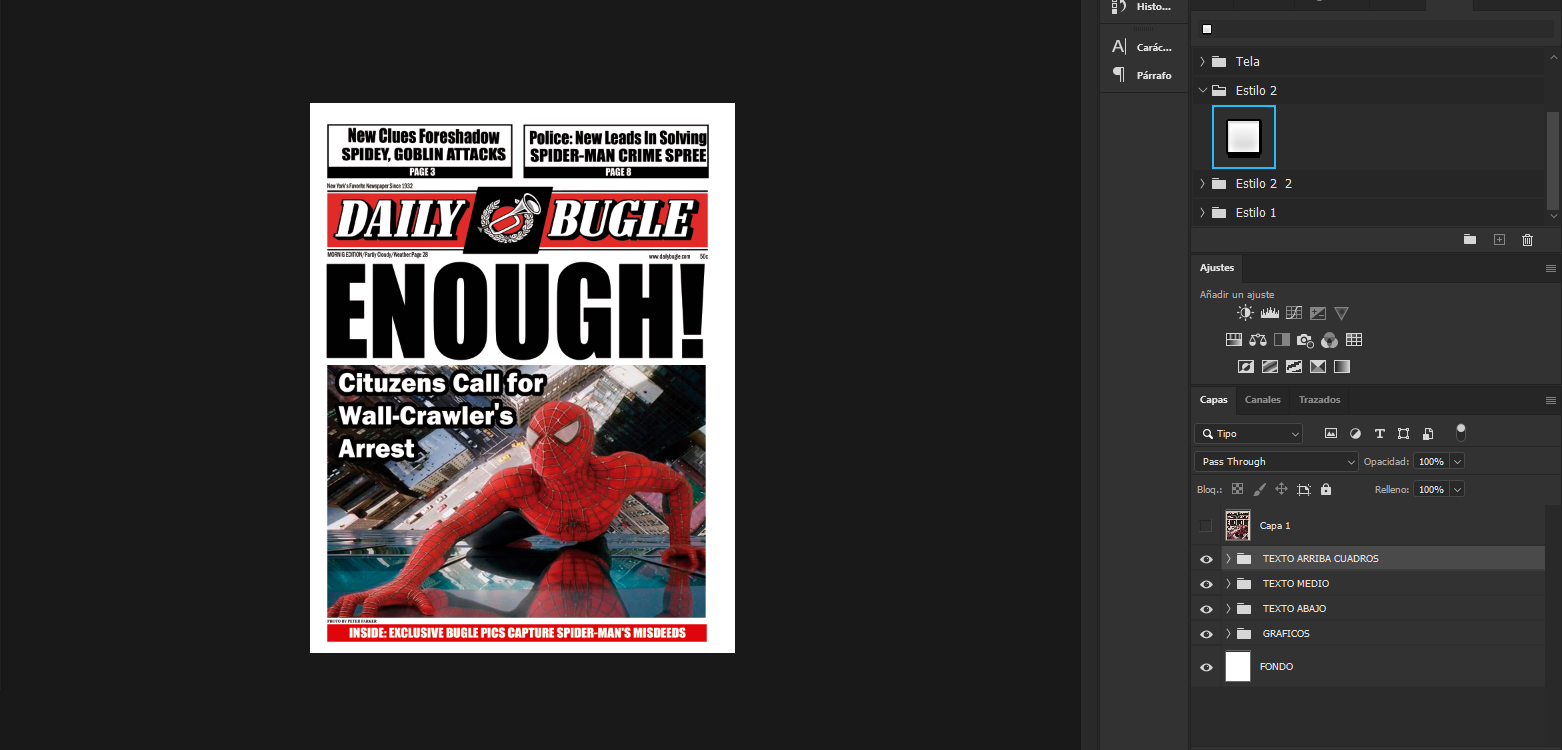Open the Opacidad slider dropdown
The image size is (1562, 750).
[x=1457, y=462]
